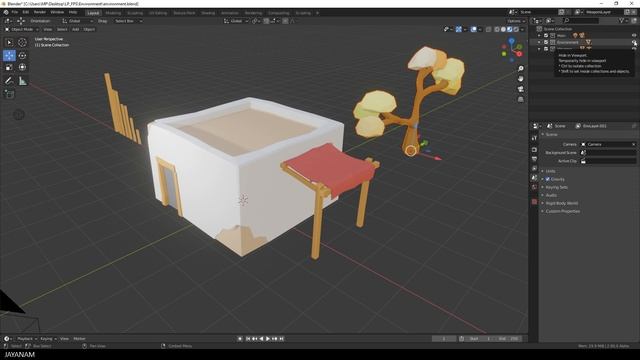Click the zoom magnifier viewport icon
640x360 pixels.
pos(520,69)
